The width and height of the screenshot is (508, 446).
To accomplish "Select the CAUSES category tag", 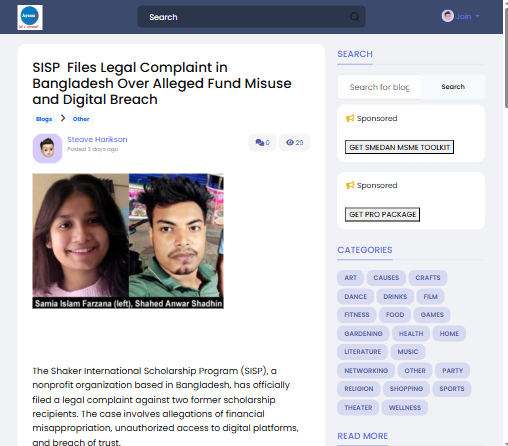I will click(386, 278).
